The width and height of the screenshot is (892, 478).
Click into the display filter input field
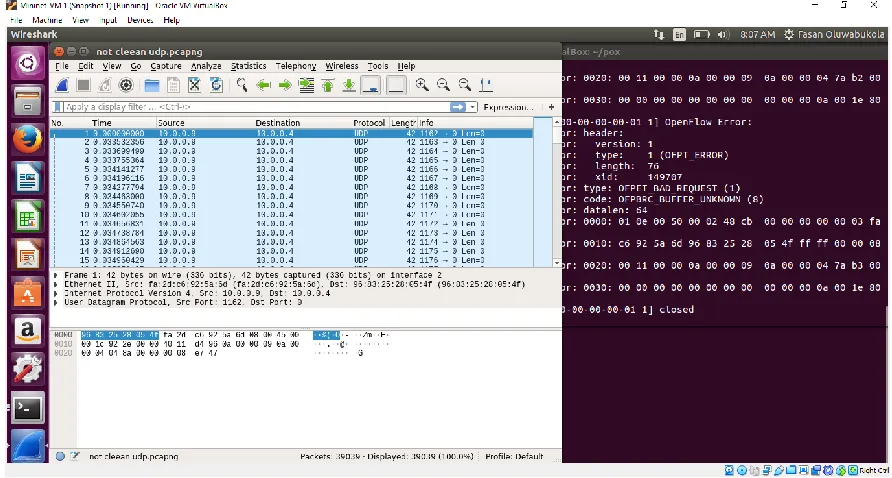coord(256,107)
